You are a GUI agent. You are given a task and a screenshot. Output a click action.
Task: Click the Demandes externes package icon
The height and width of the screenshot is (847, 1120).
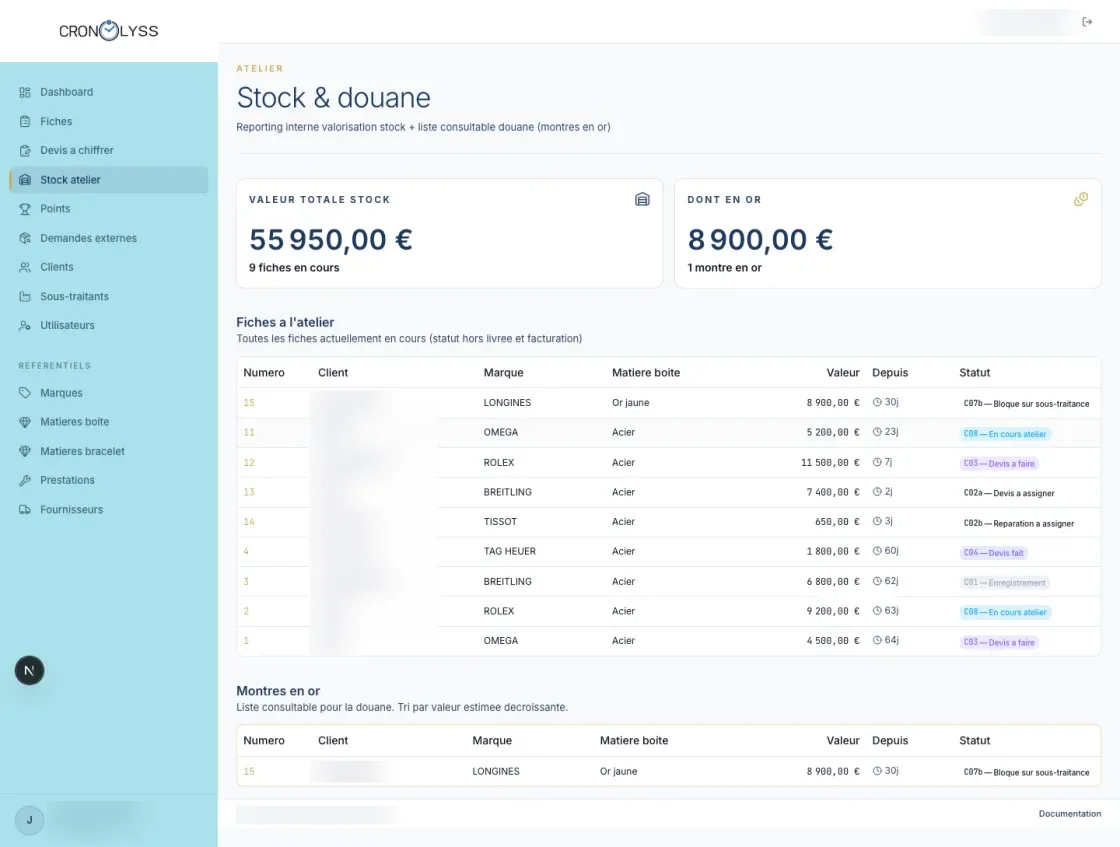pyautogui.click(x=25, y=238)
